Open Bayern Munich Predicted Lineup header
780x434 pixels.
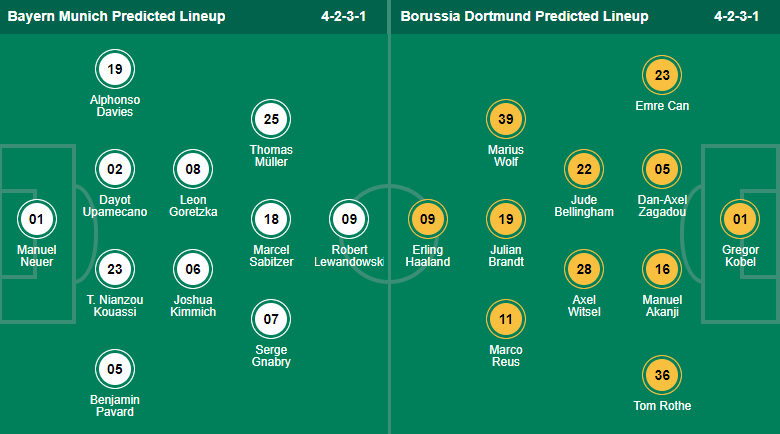(116, 17)
